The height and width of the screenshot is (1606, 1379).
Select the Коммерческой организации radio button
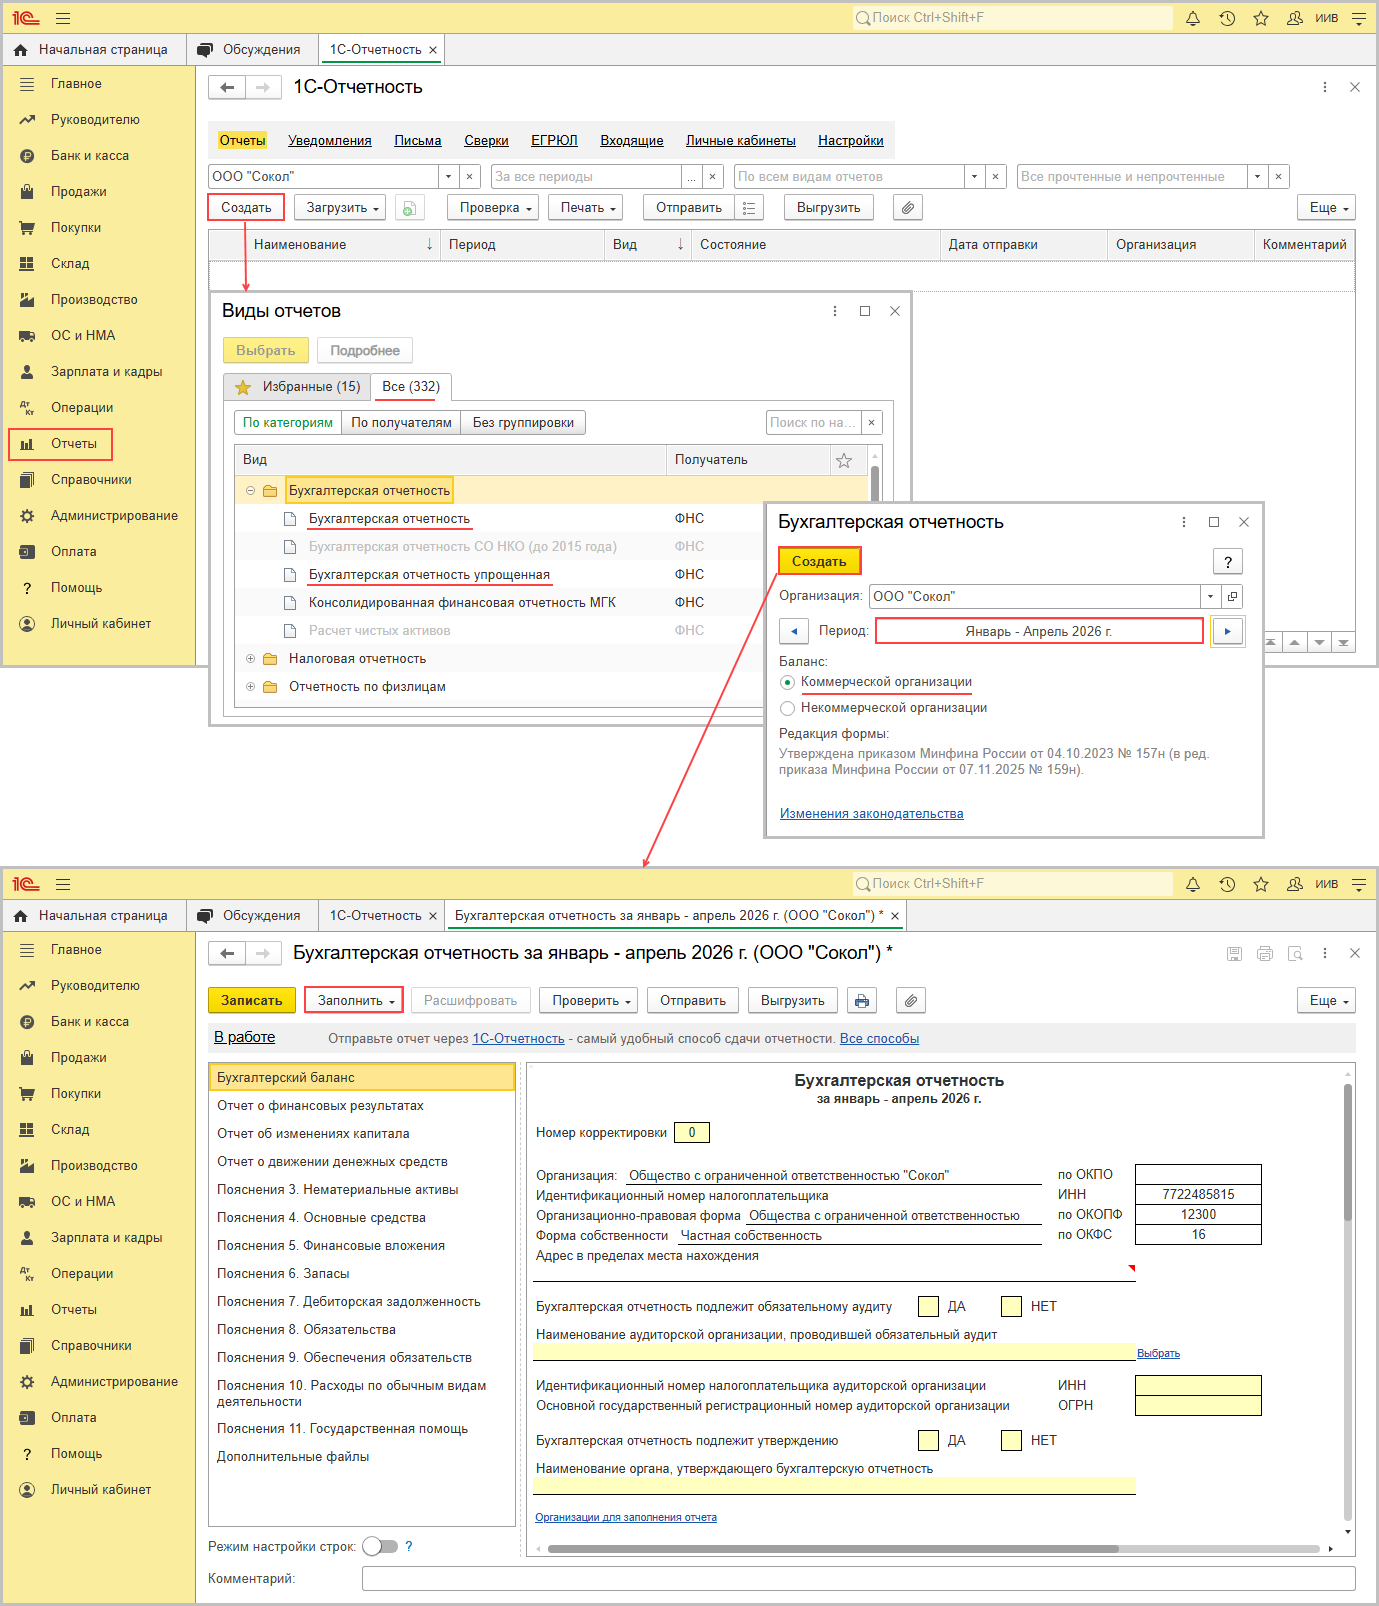point(788,683)
